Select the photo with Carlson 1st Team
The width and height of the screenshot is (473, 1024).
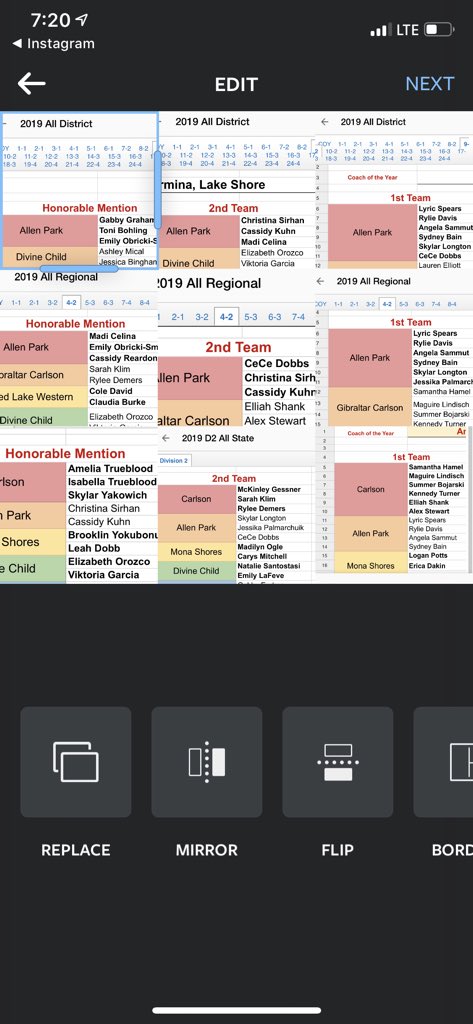(394, 505)
